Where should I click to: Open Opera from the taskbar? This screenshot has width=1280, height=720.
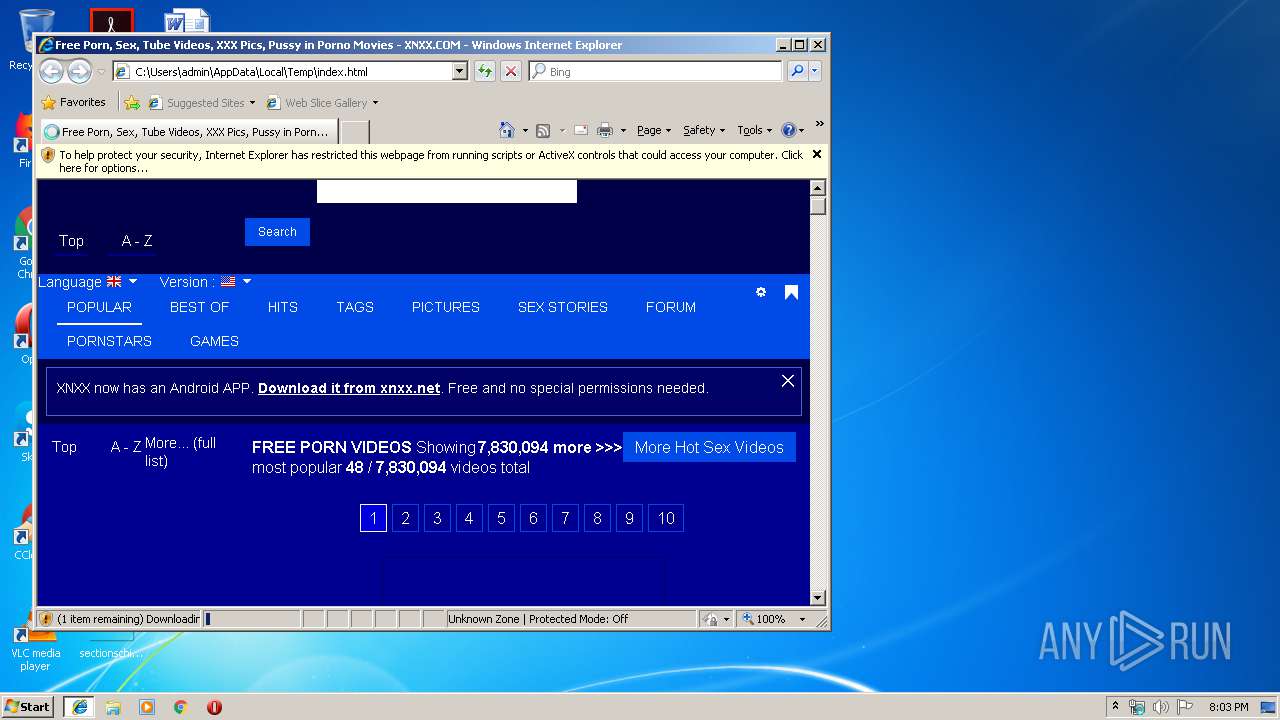click(214, 706)
